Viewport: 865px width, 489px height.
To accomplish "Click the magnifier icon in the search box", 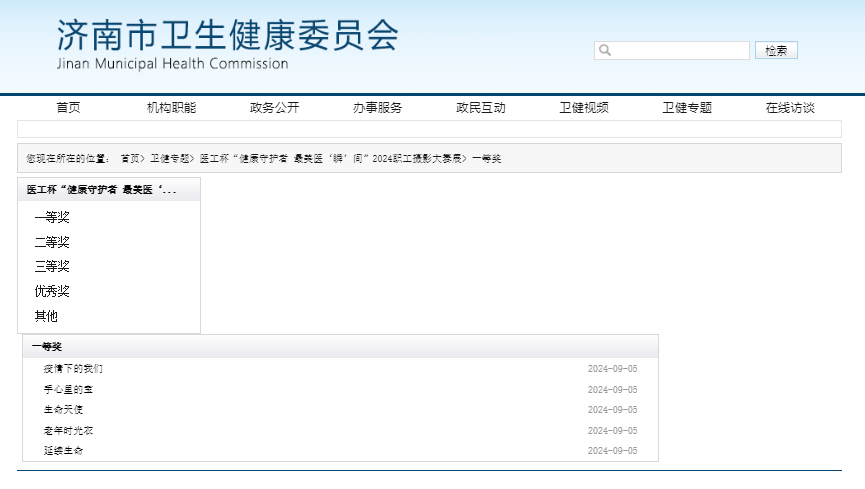I will pyautogui.click(x=605, y=50).
